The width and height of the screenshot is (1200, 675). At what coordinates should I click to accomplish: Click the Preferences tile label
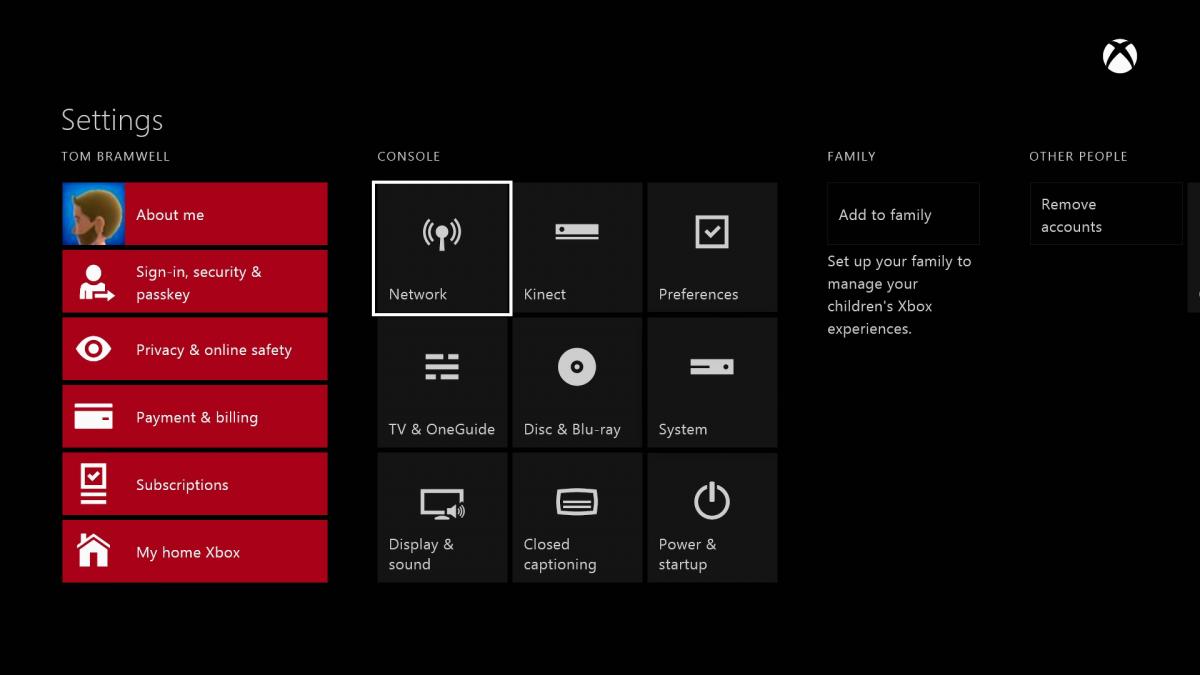698,294
